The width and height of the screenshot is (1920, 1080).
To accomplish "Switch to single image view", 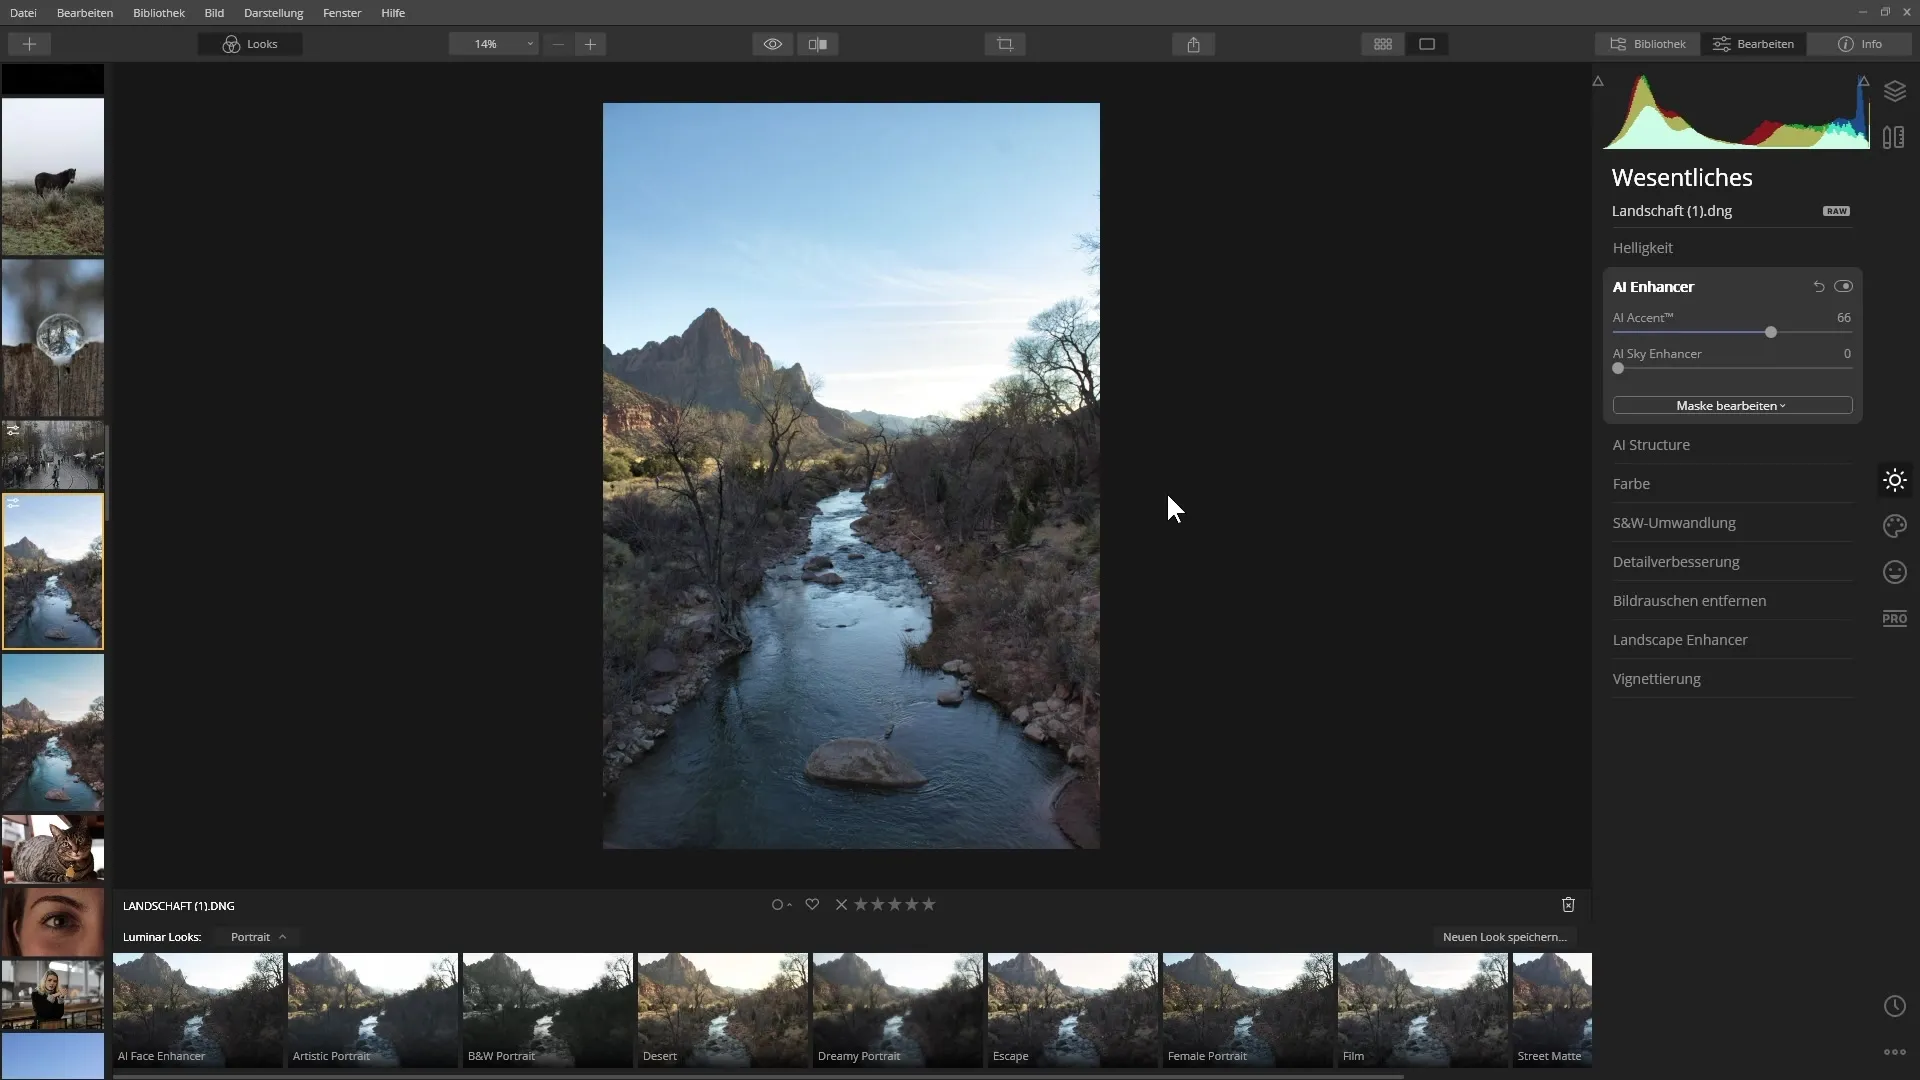I will pos(1427,44).
